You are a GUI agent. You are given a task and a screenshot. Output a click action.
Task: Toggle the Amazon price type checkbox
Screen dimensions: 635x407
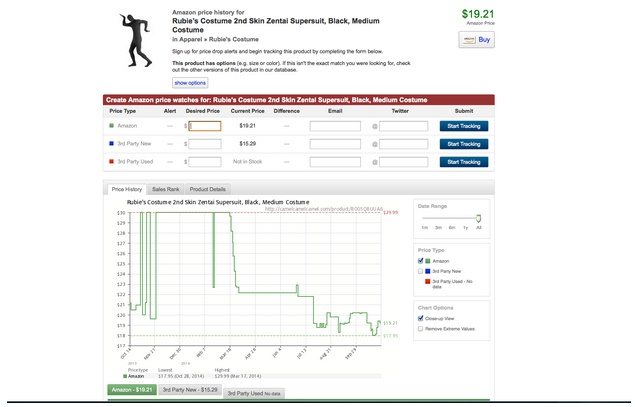click(420, 261)
